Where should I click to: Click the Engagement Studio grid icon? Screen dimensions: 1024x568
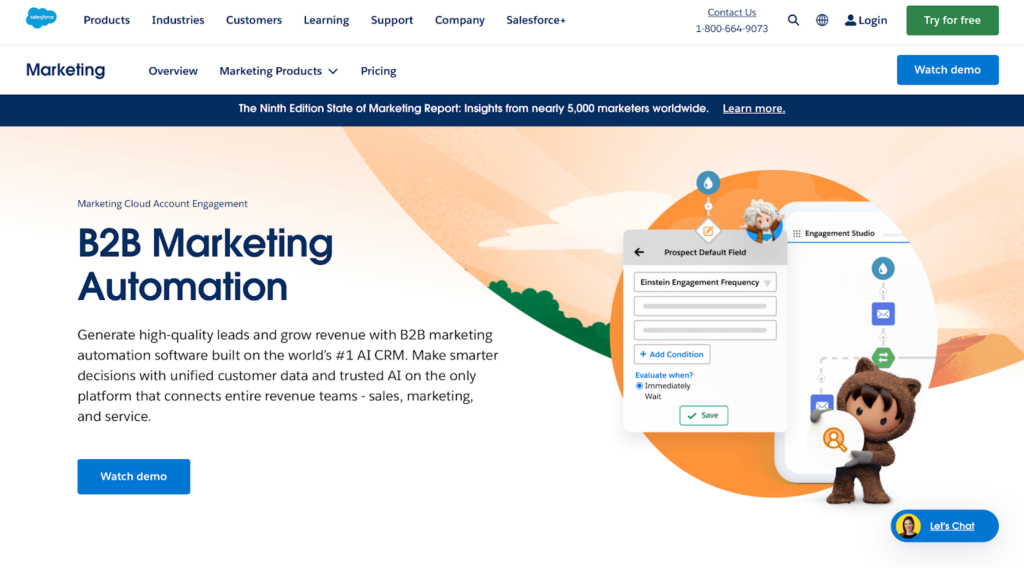pos(797,233)
